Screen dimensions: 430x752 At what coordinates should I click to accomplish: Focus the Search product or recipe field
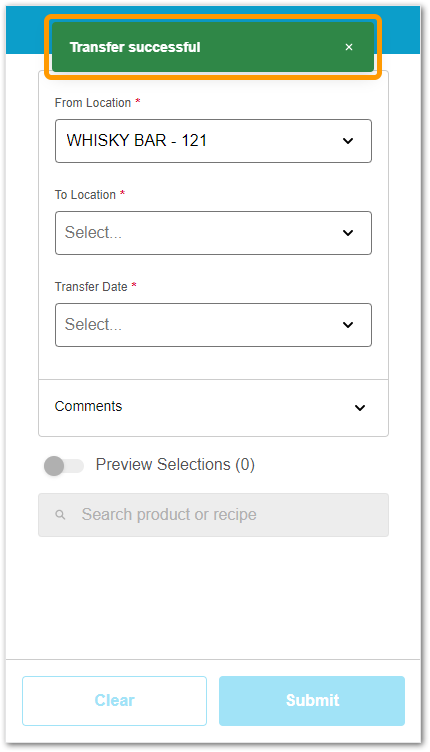click(x=213, y=515)
